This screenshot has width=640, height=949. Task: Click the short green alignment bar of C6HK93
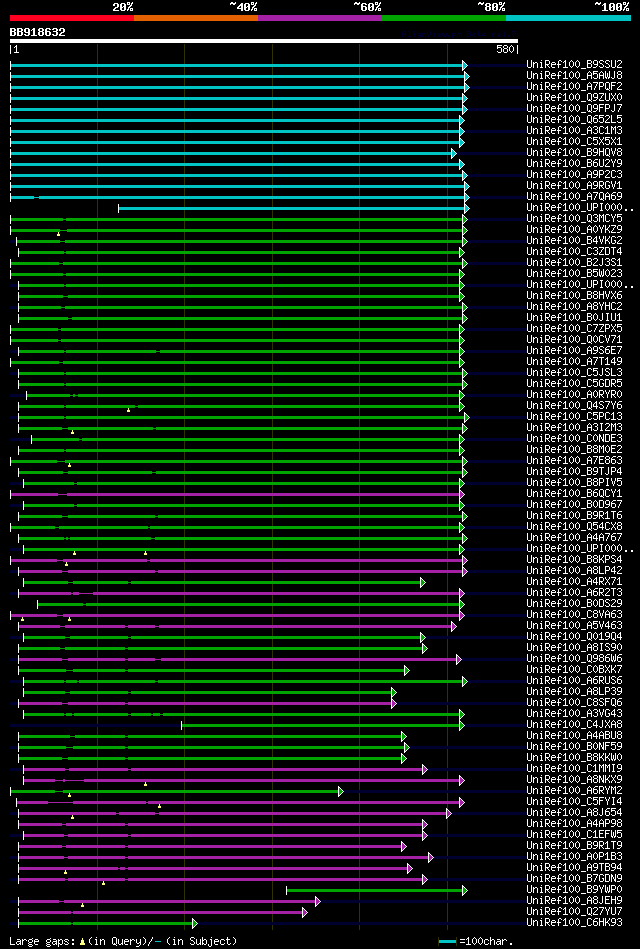click(x=107, y=924)
